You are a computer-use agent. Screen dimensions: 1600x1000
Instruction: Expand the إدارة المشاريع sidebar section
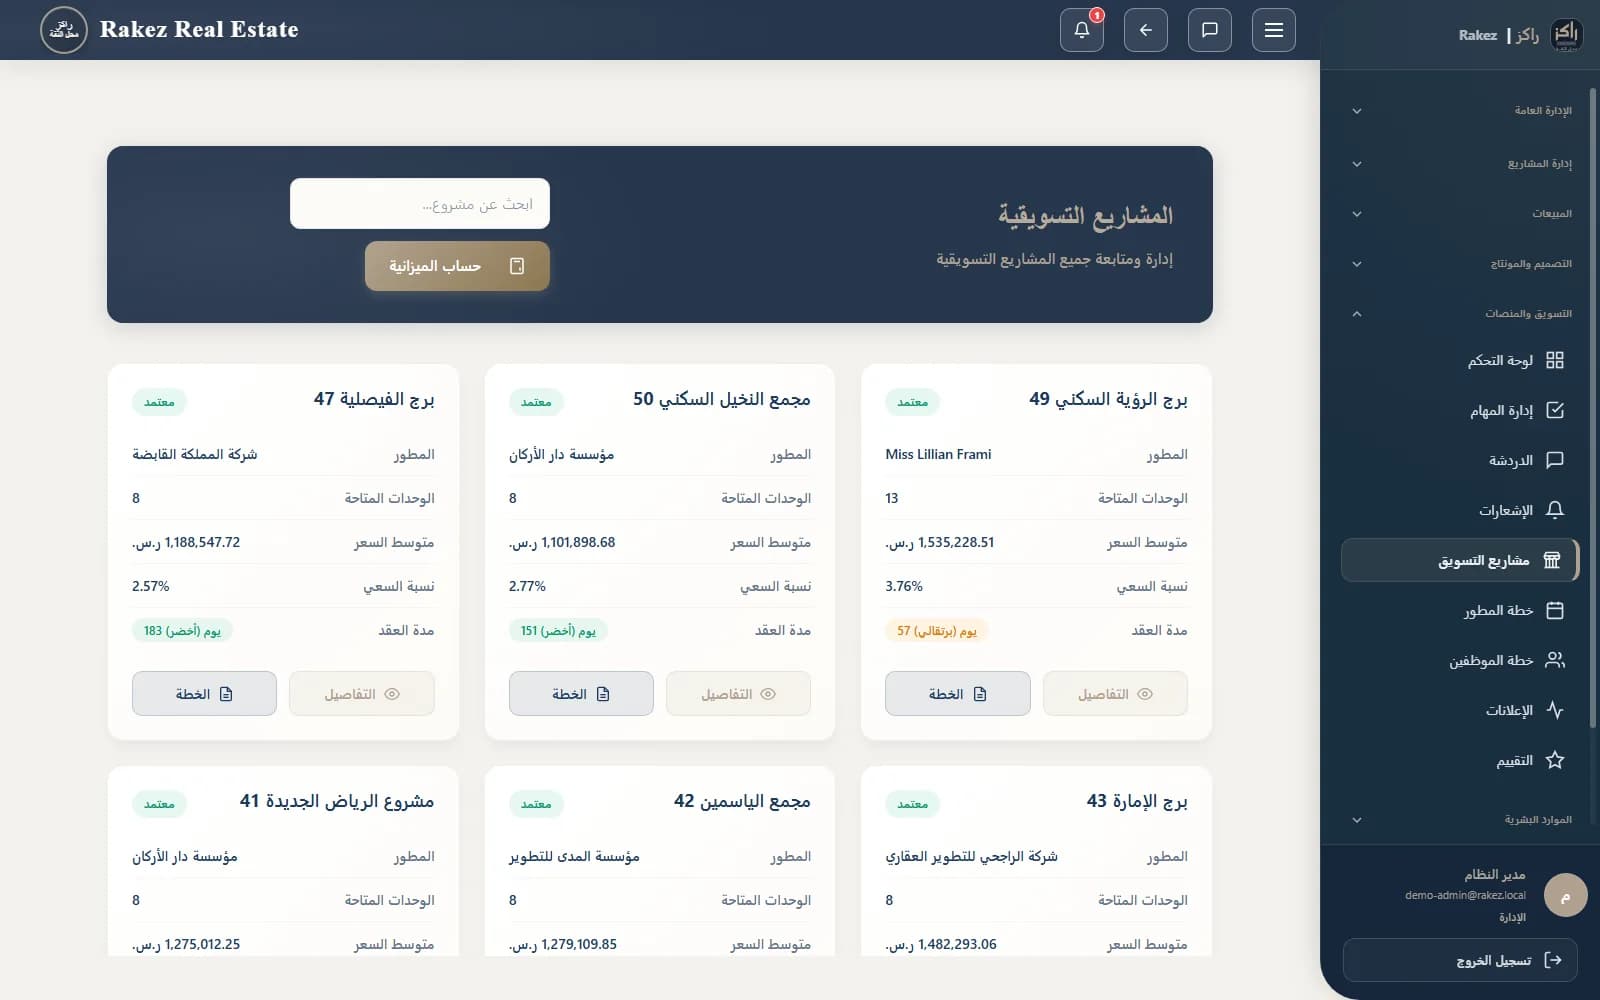[x=1460, y=164]
